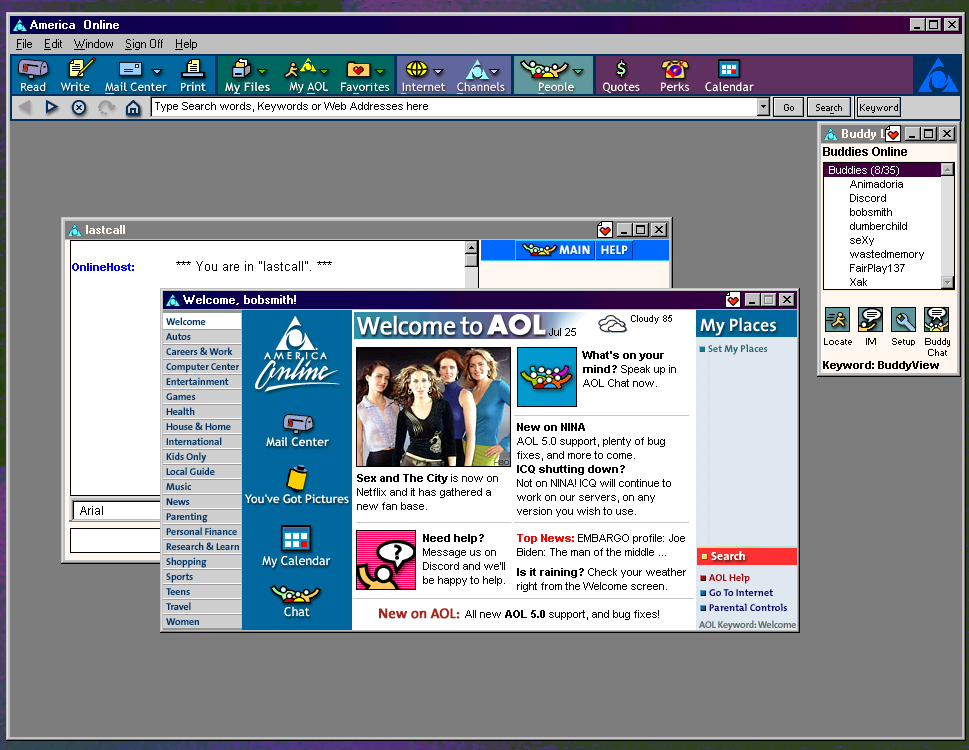Open the Perks toolbar icon
The width and height of the screenshot is (969, 750).
coord(674,75)
